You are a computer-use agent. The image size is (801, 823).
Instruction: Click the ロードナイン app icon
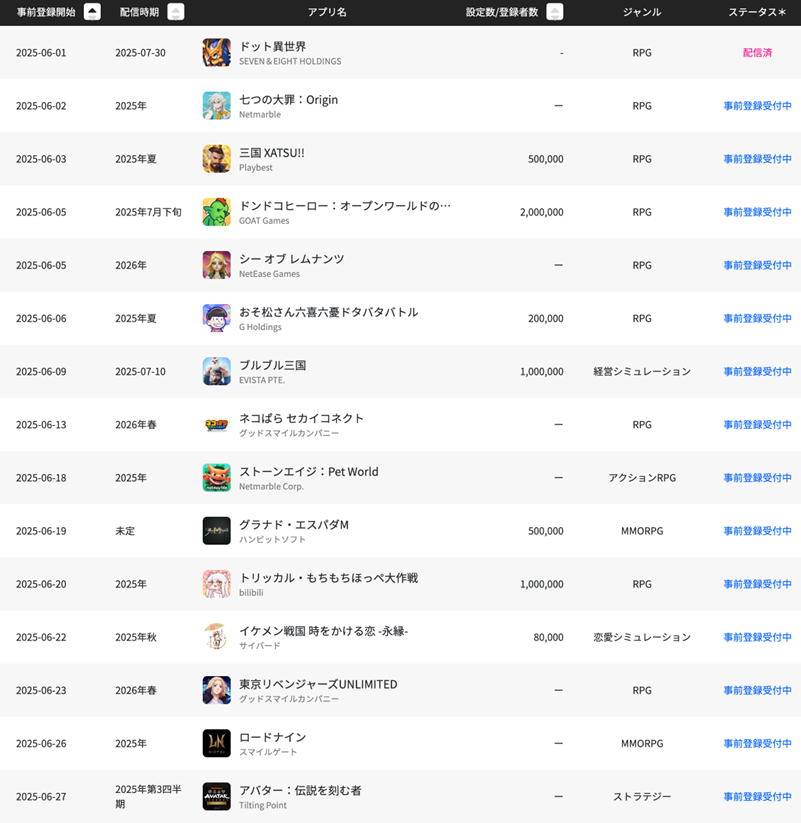pos(217,743)
